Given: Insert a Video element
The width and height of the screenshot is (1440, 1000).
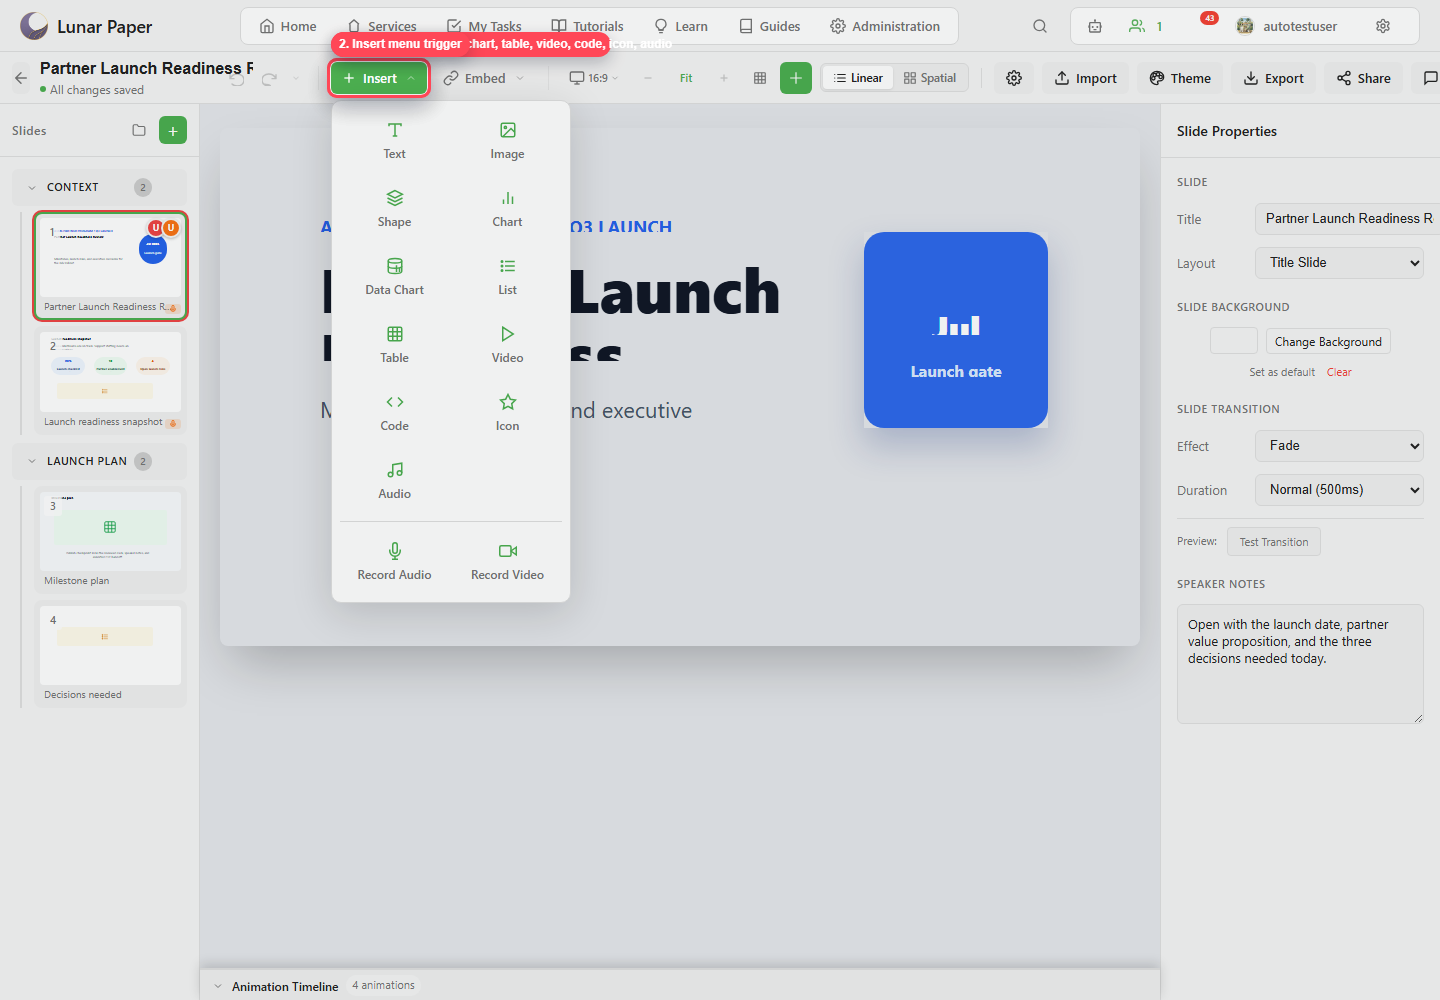Looking at the screenshot, I should point(507,344).
